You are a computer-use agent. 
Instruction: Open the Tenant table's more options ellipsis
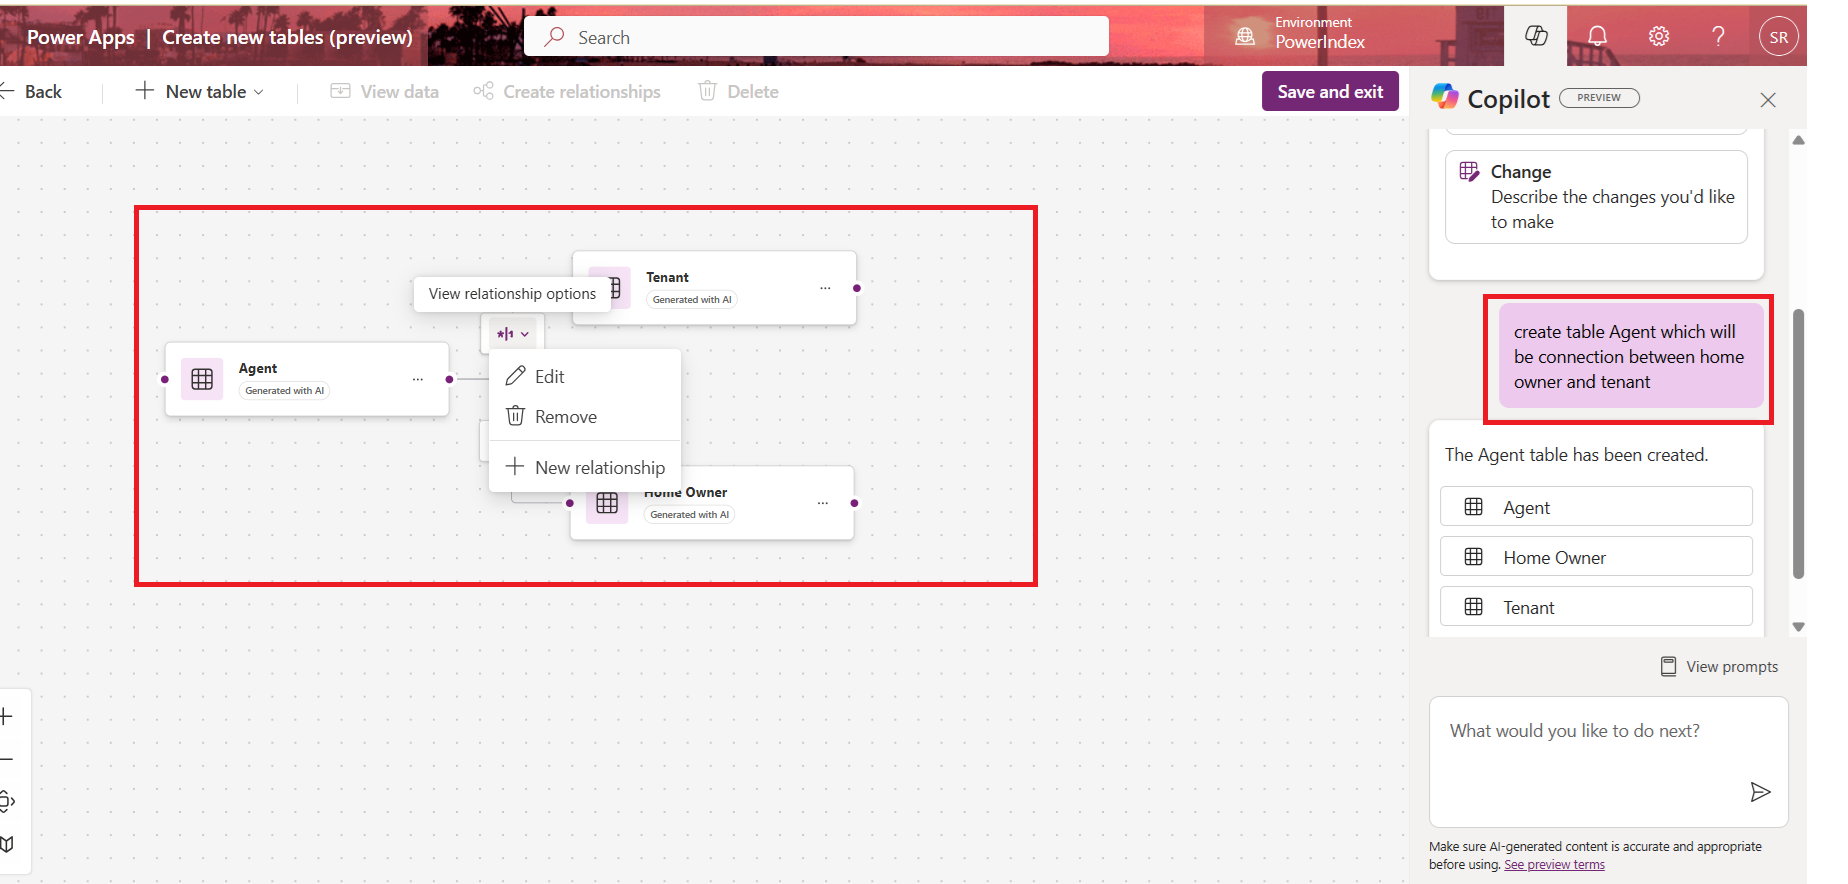pyautogui.click(x=825, y=288)
